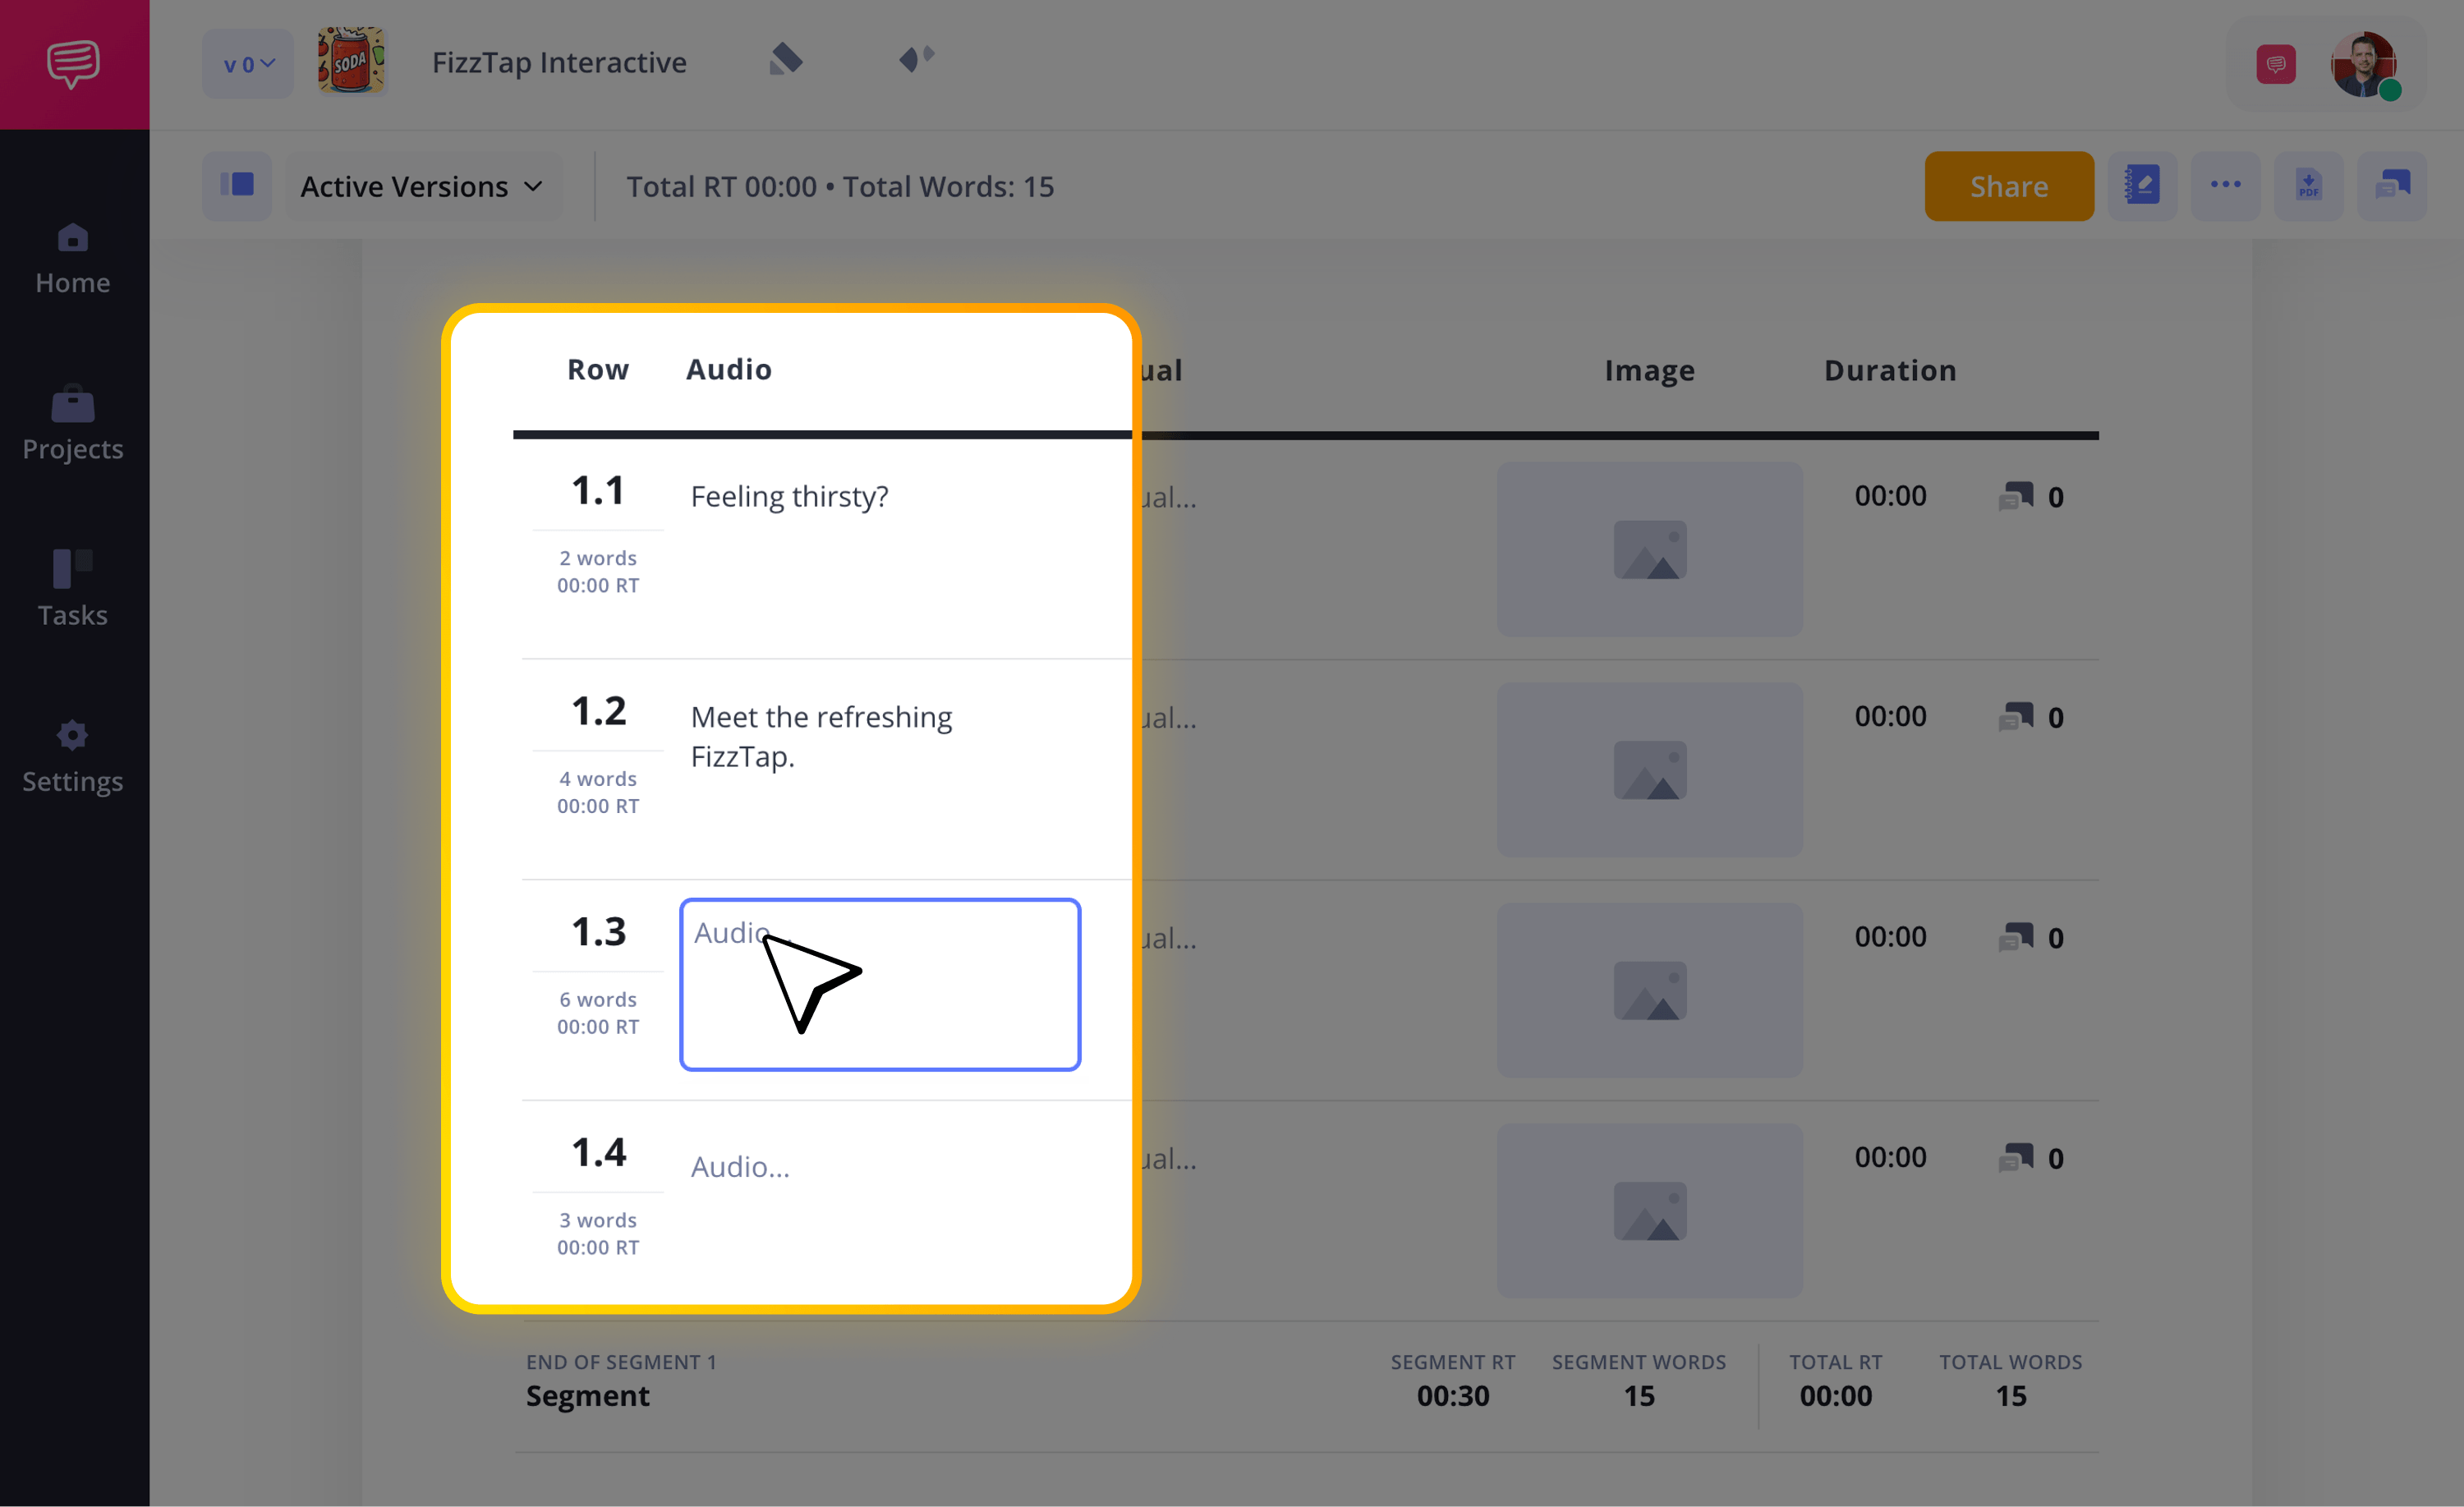Open the script notes notebook icon
2464x1507 pixels.
click(x=2142, y=186)
